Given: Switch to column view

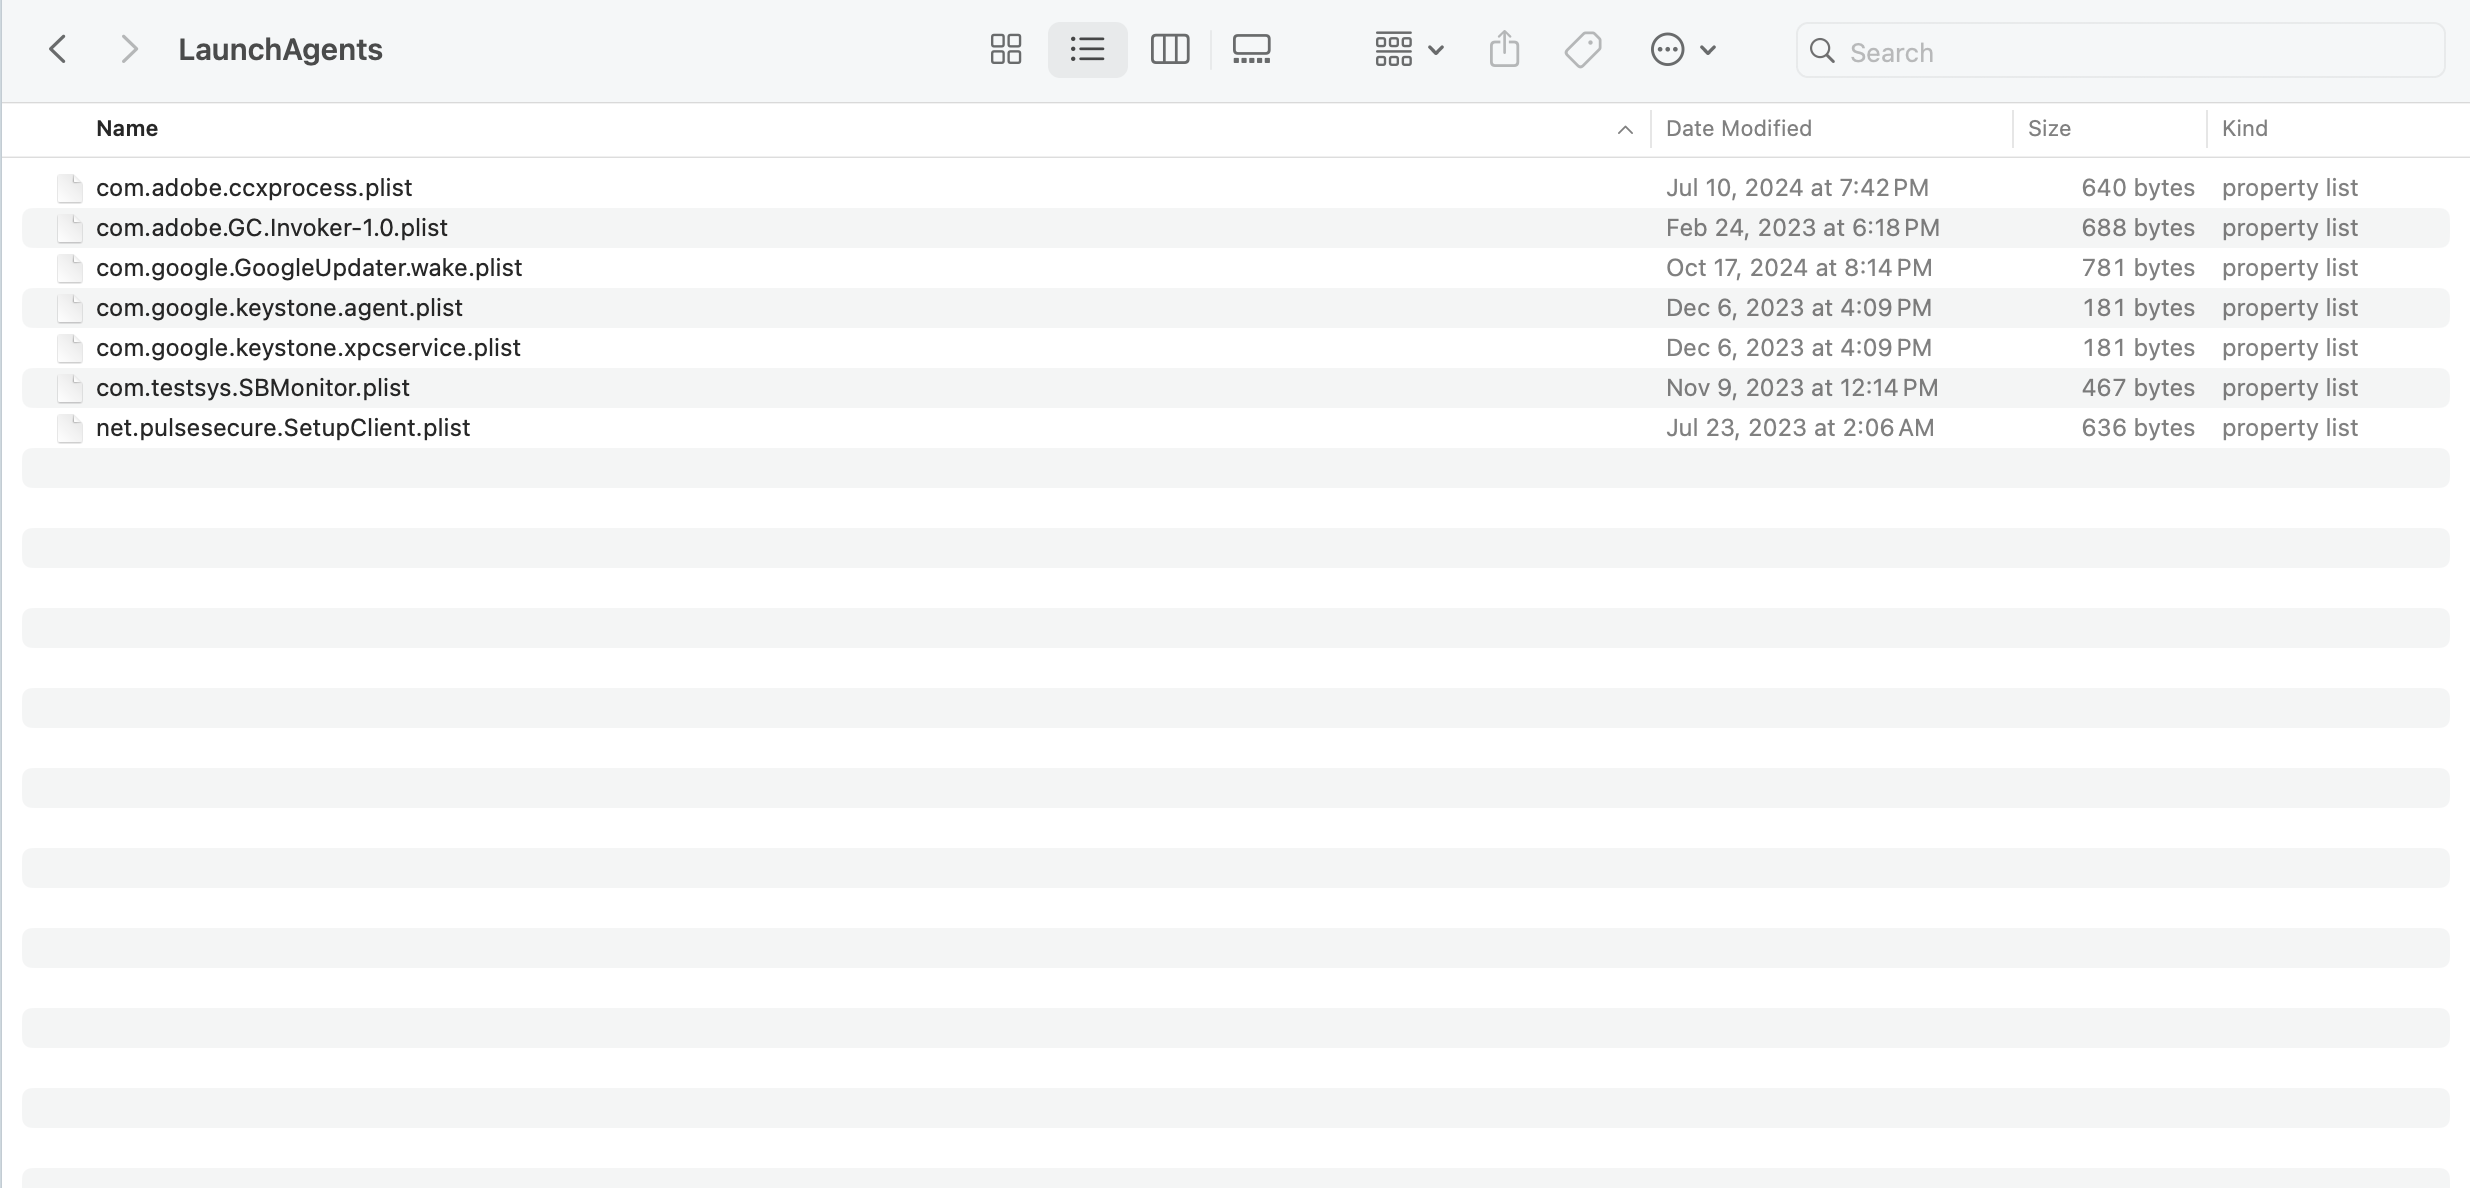Looking at the screenshot, I should point(1169,49).
